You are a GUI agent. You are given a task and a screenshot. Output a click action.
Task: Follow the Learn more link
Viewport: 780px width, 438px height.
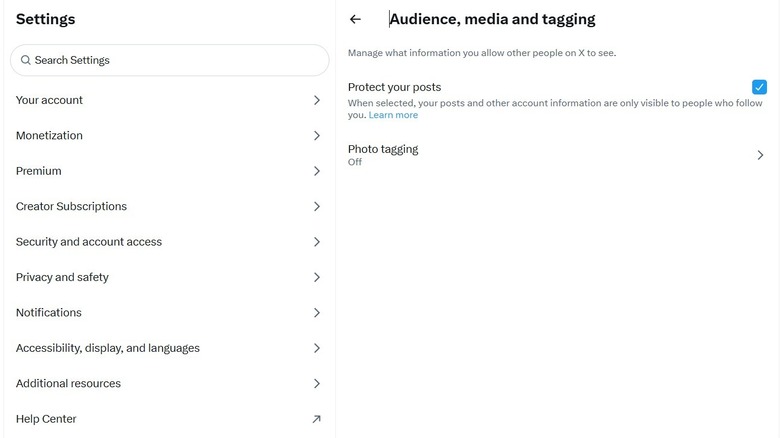tap(393, 115)
